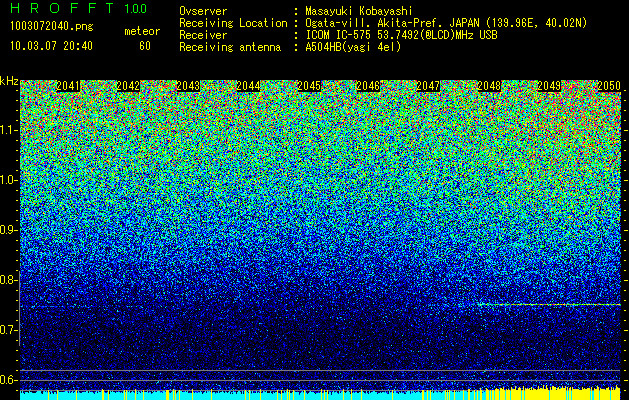Click the 0.7 kHz axis label
The height and width of the screenshot is (400, 629).
click(x=7, y=330)
